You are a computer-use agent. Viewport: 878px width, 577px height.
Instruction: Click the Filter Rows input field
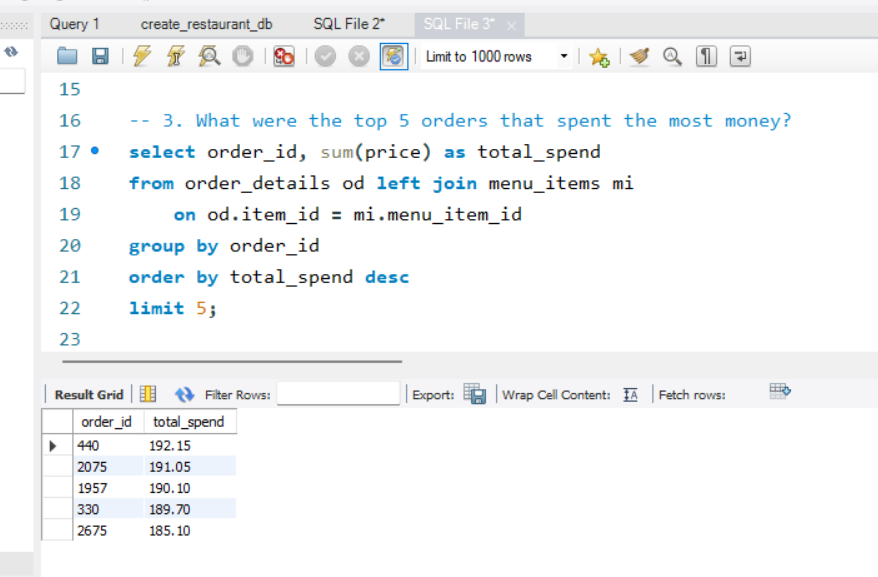pos(338,395)
